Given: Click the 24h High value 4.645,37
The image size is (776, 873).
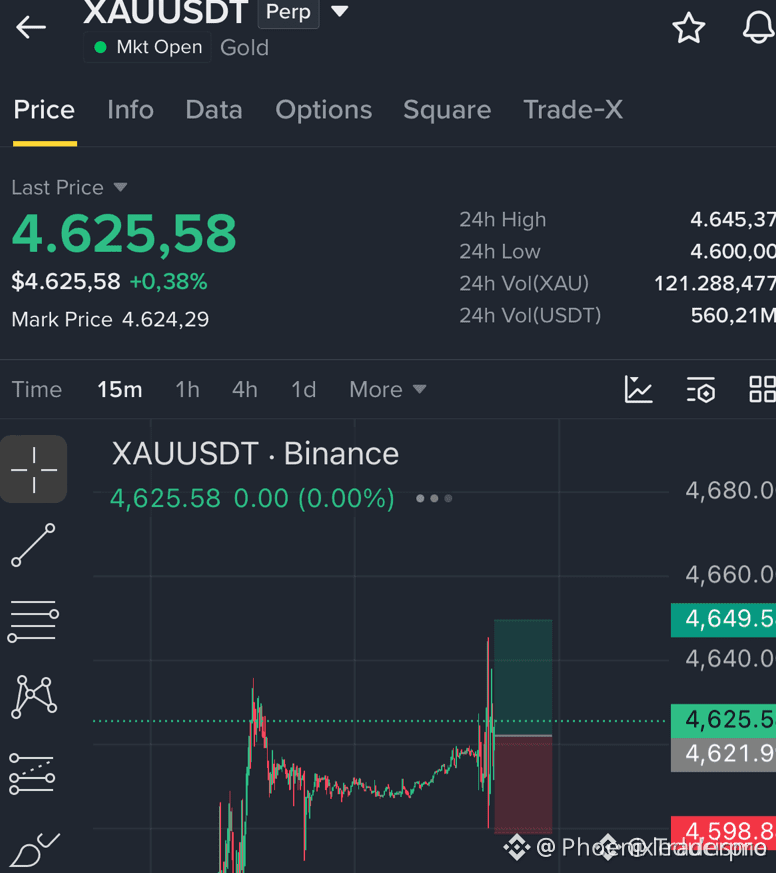Looking at the screenshot, I should (733, 220).
